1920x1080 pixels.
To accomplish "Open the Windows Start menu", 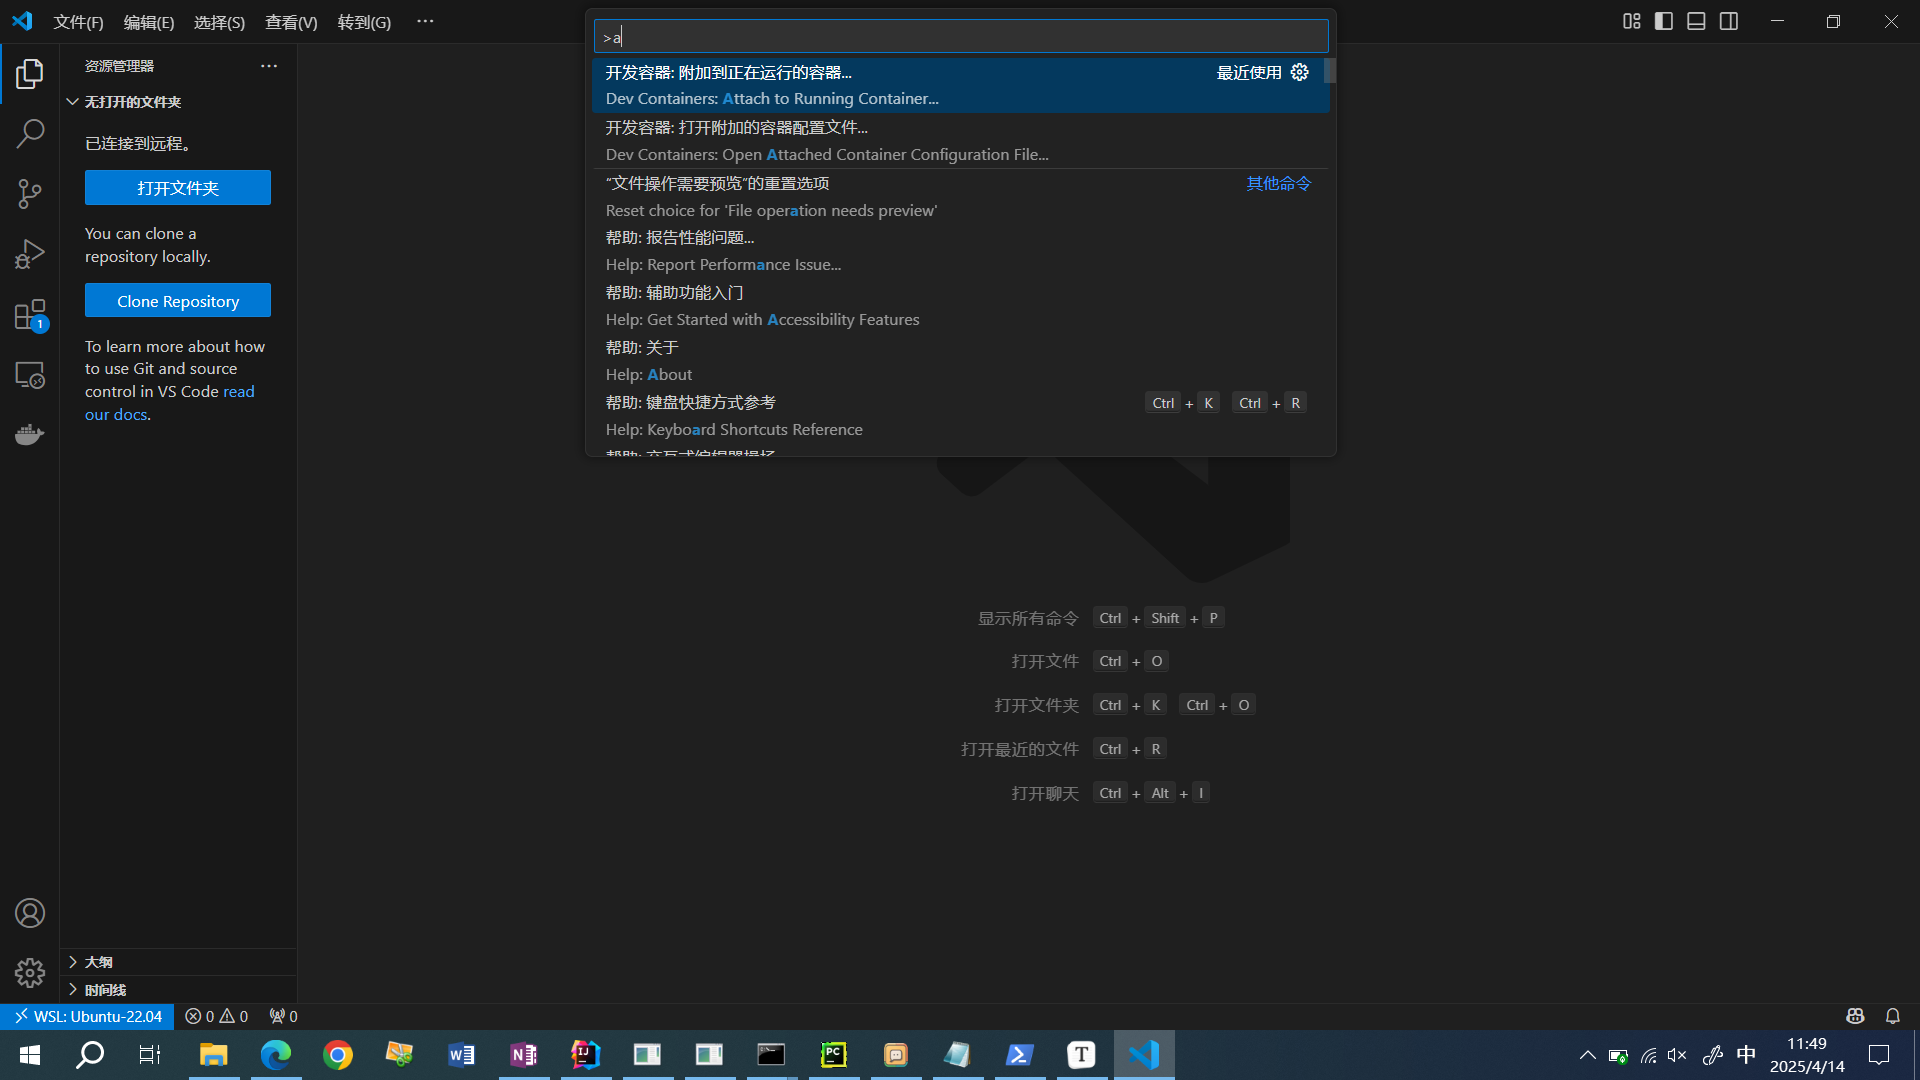I will point(30,1055).
